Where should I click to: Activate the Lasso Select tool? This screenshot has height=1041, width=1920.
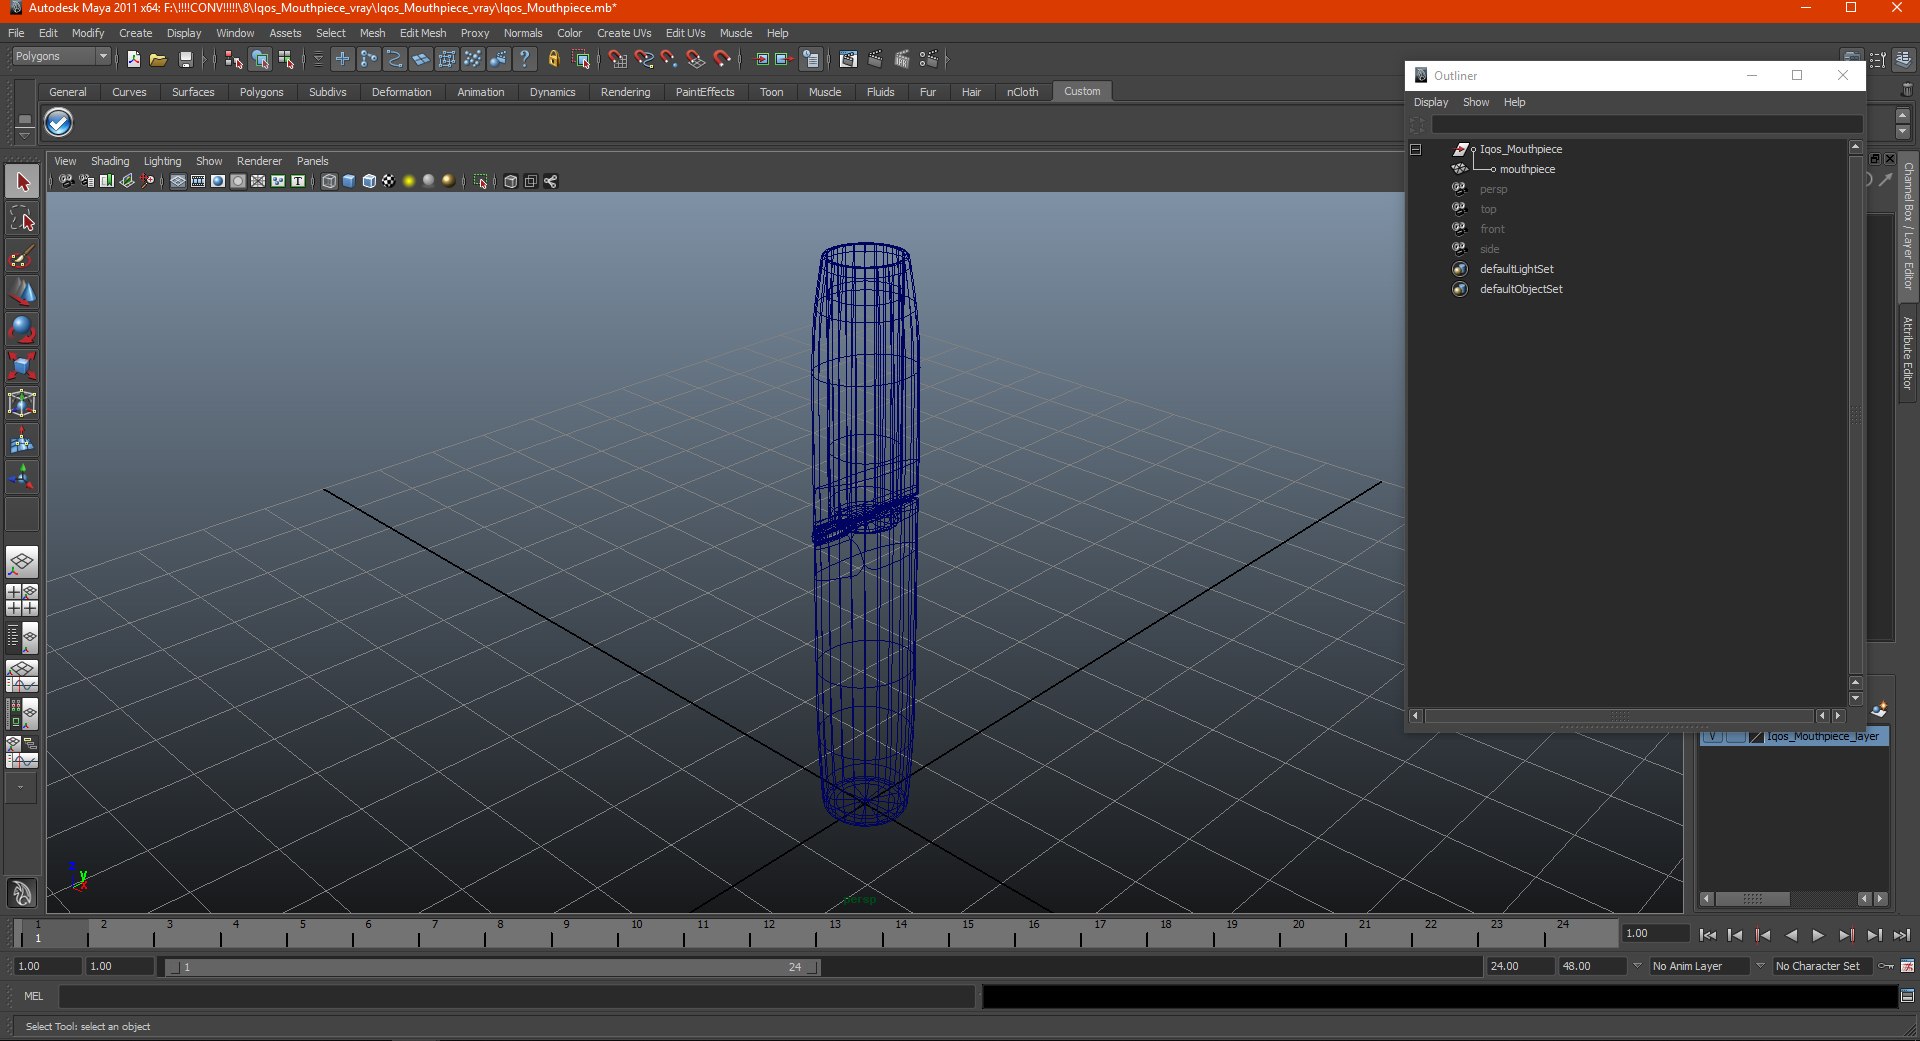pyautogui.click(x=22, y=219)
